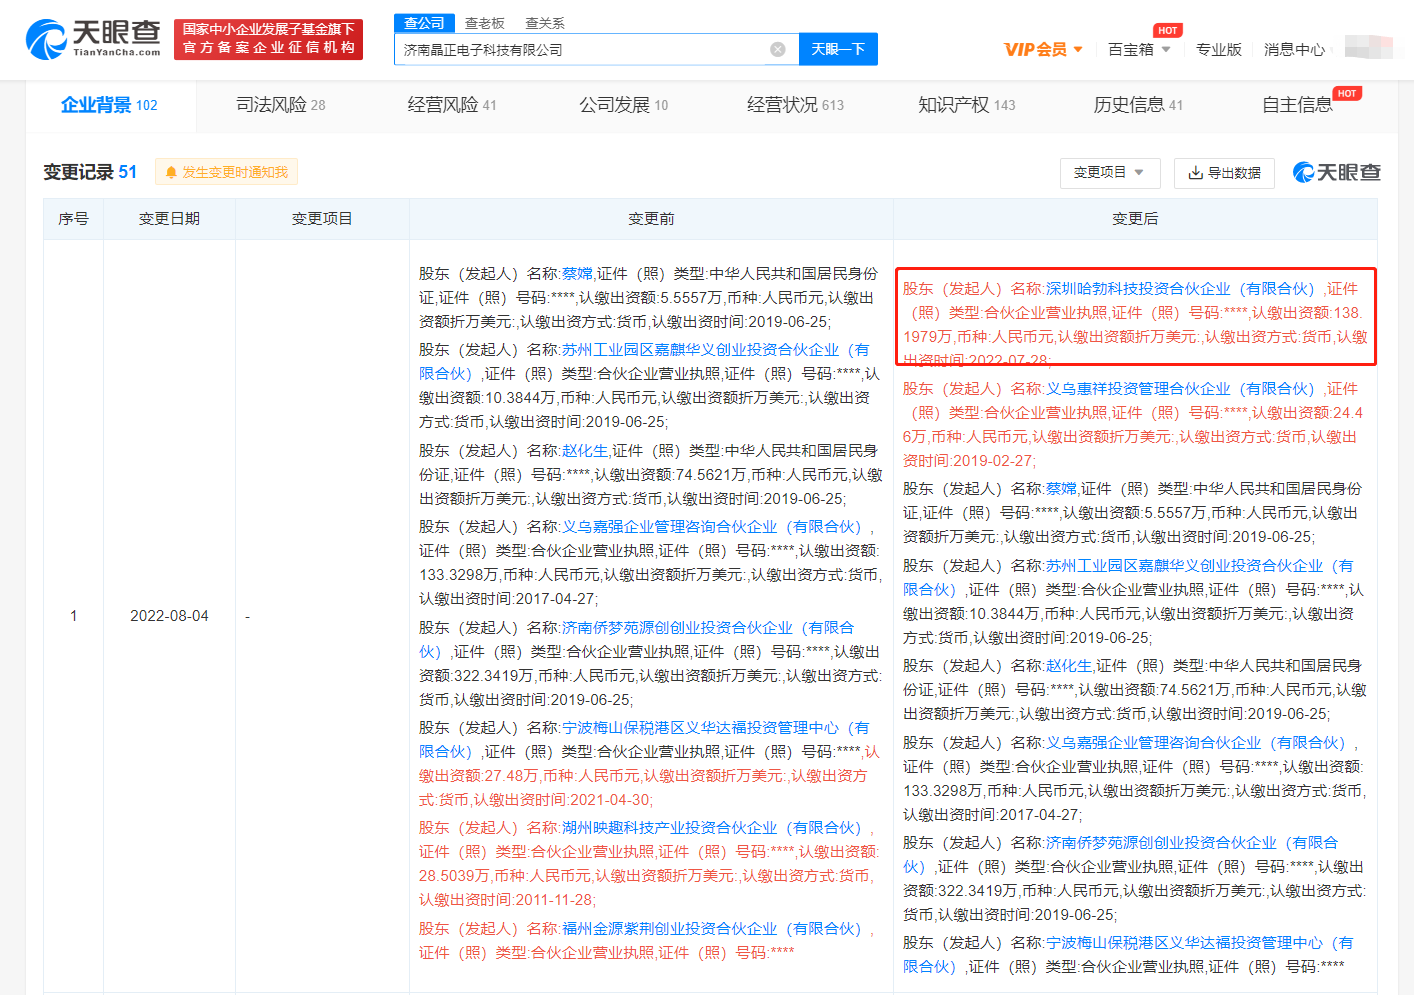Open the 企业背景 tab
Screen dimensions: 1414x995
109,105
